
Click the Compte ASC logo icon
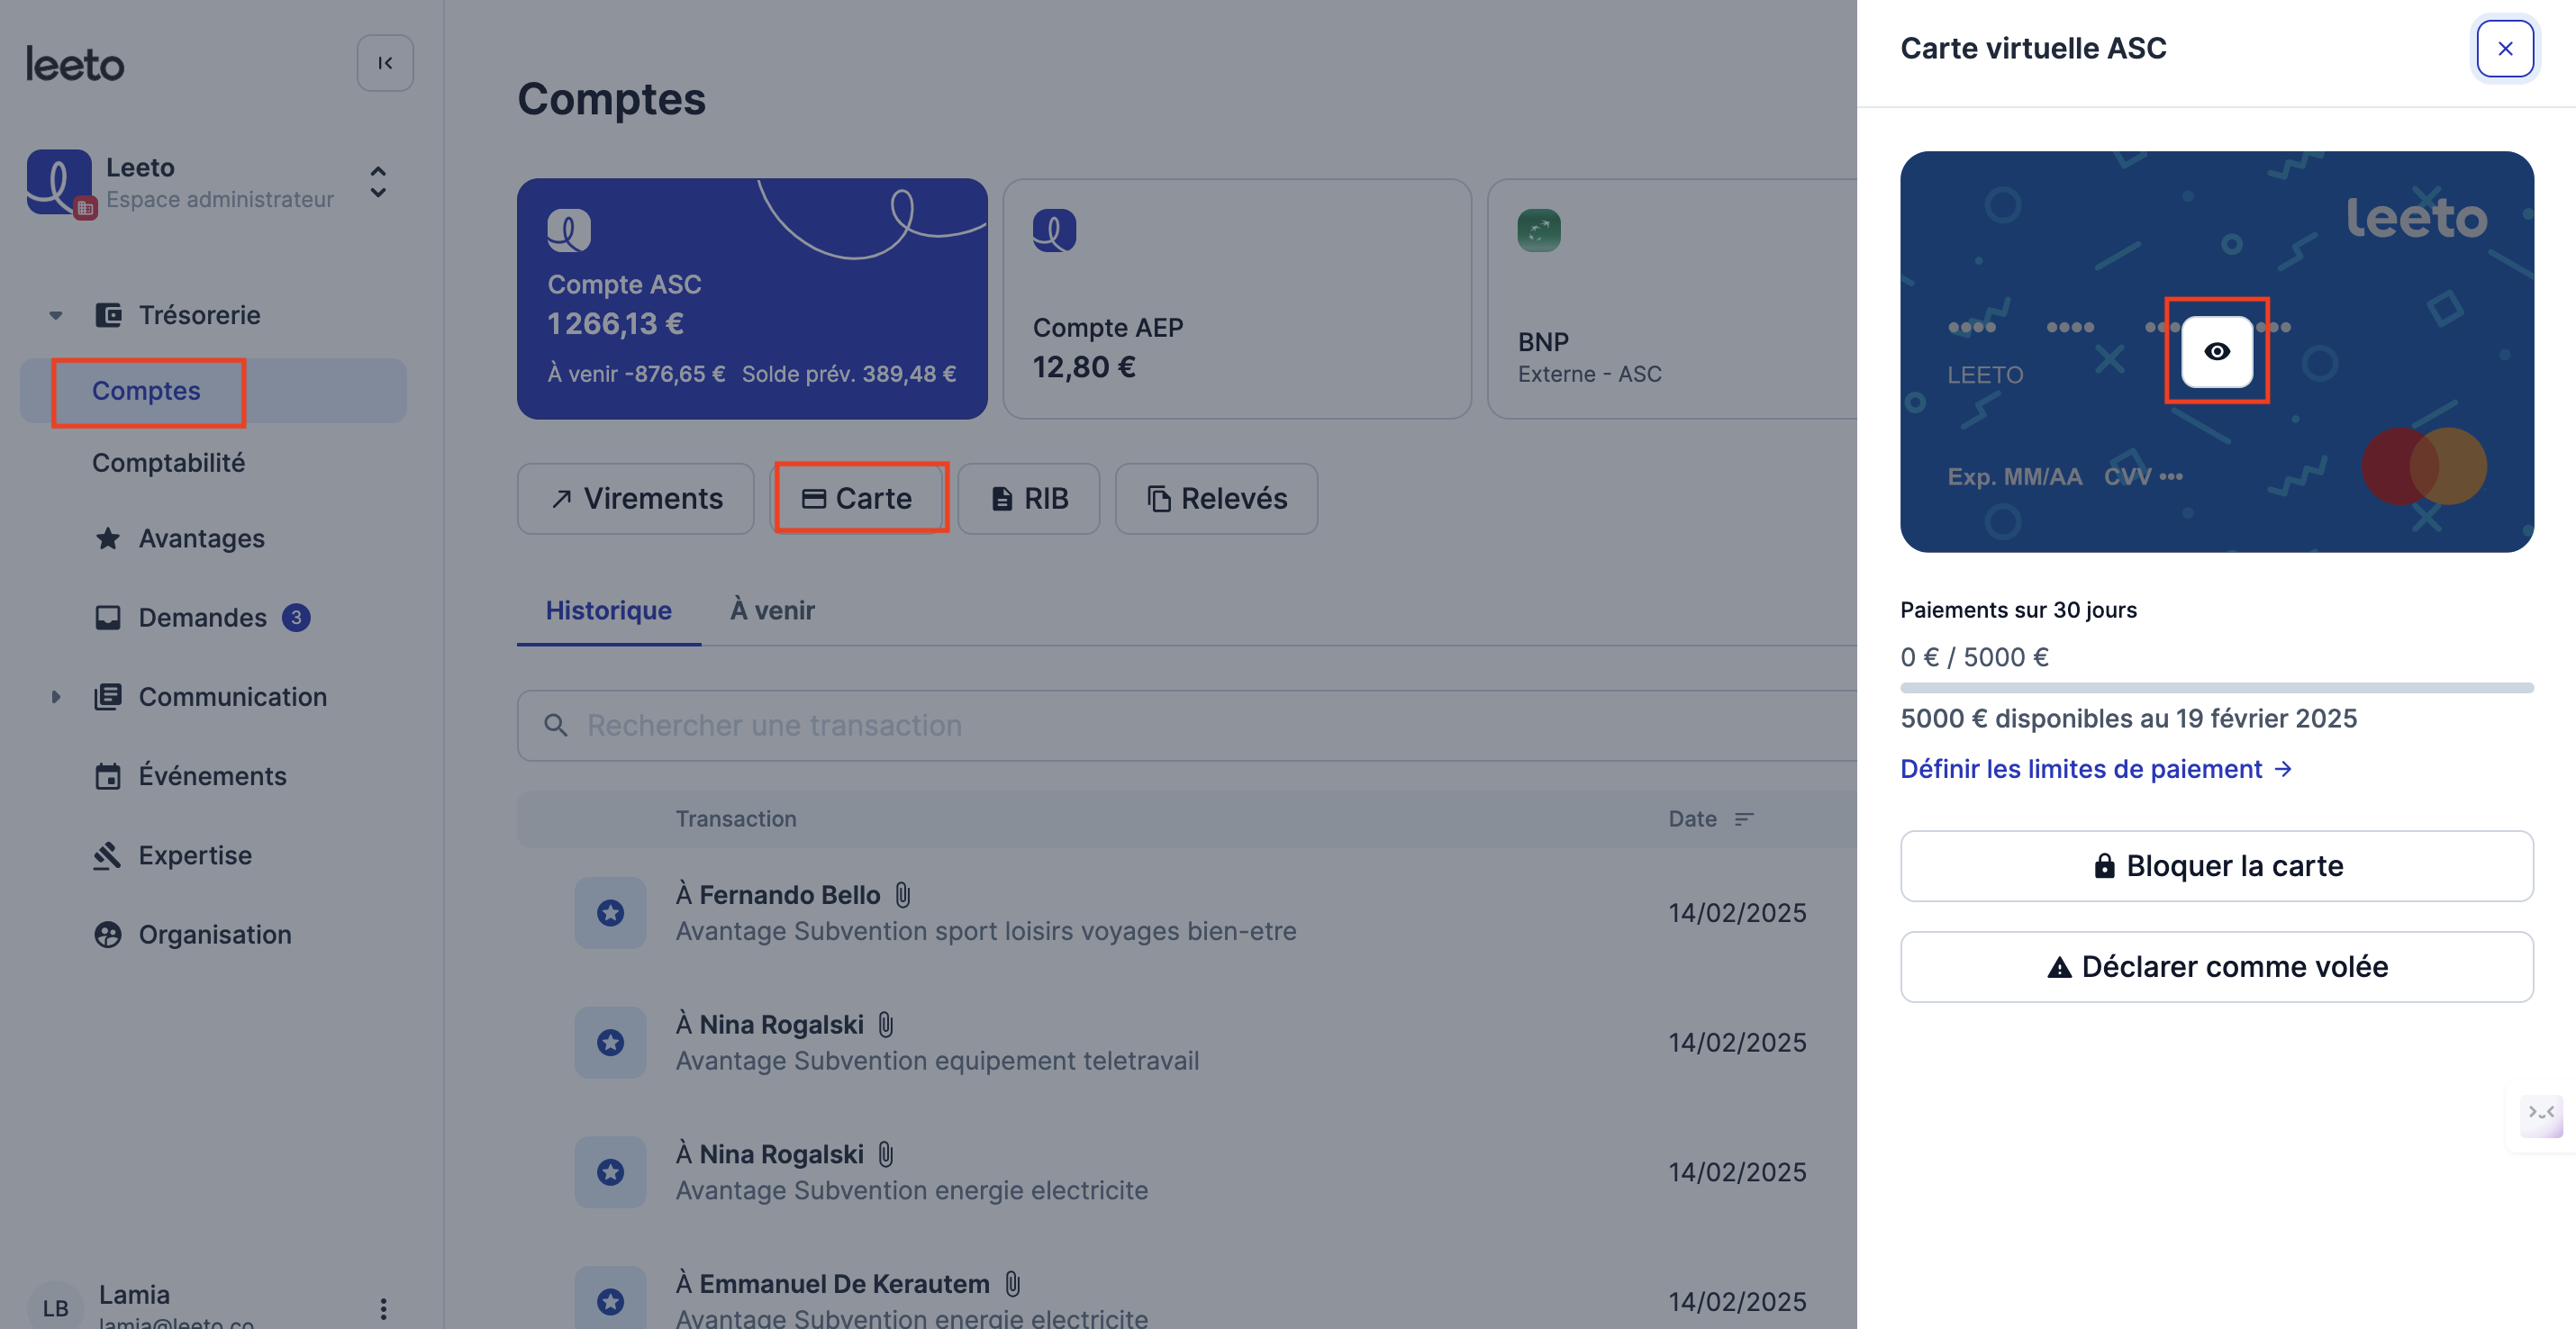[569, 231]
